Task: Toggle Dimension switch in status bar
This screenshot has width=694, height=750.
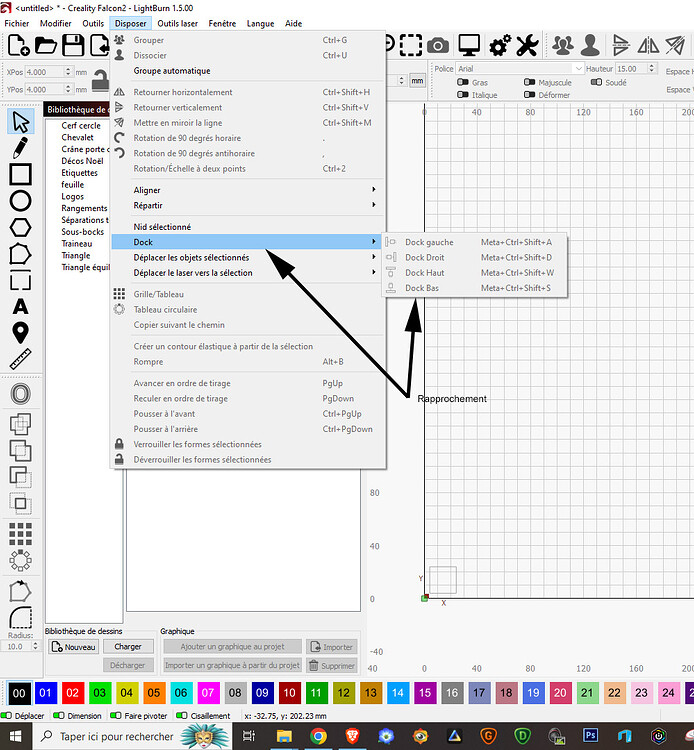Action: point(59,716)
